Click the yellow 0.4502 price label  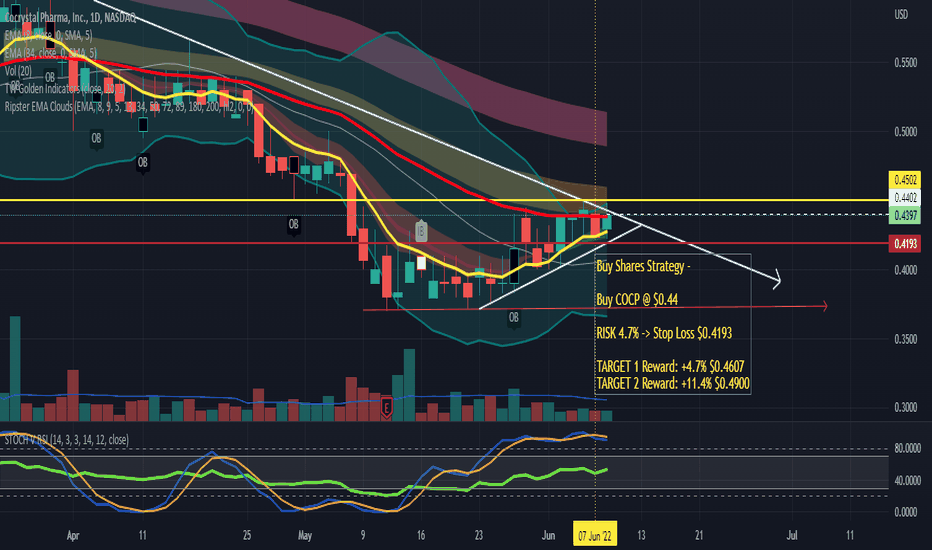click(x=905, y=180)
